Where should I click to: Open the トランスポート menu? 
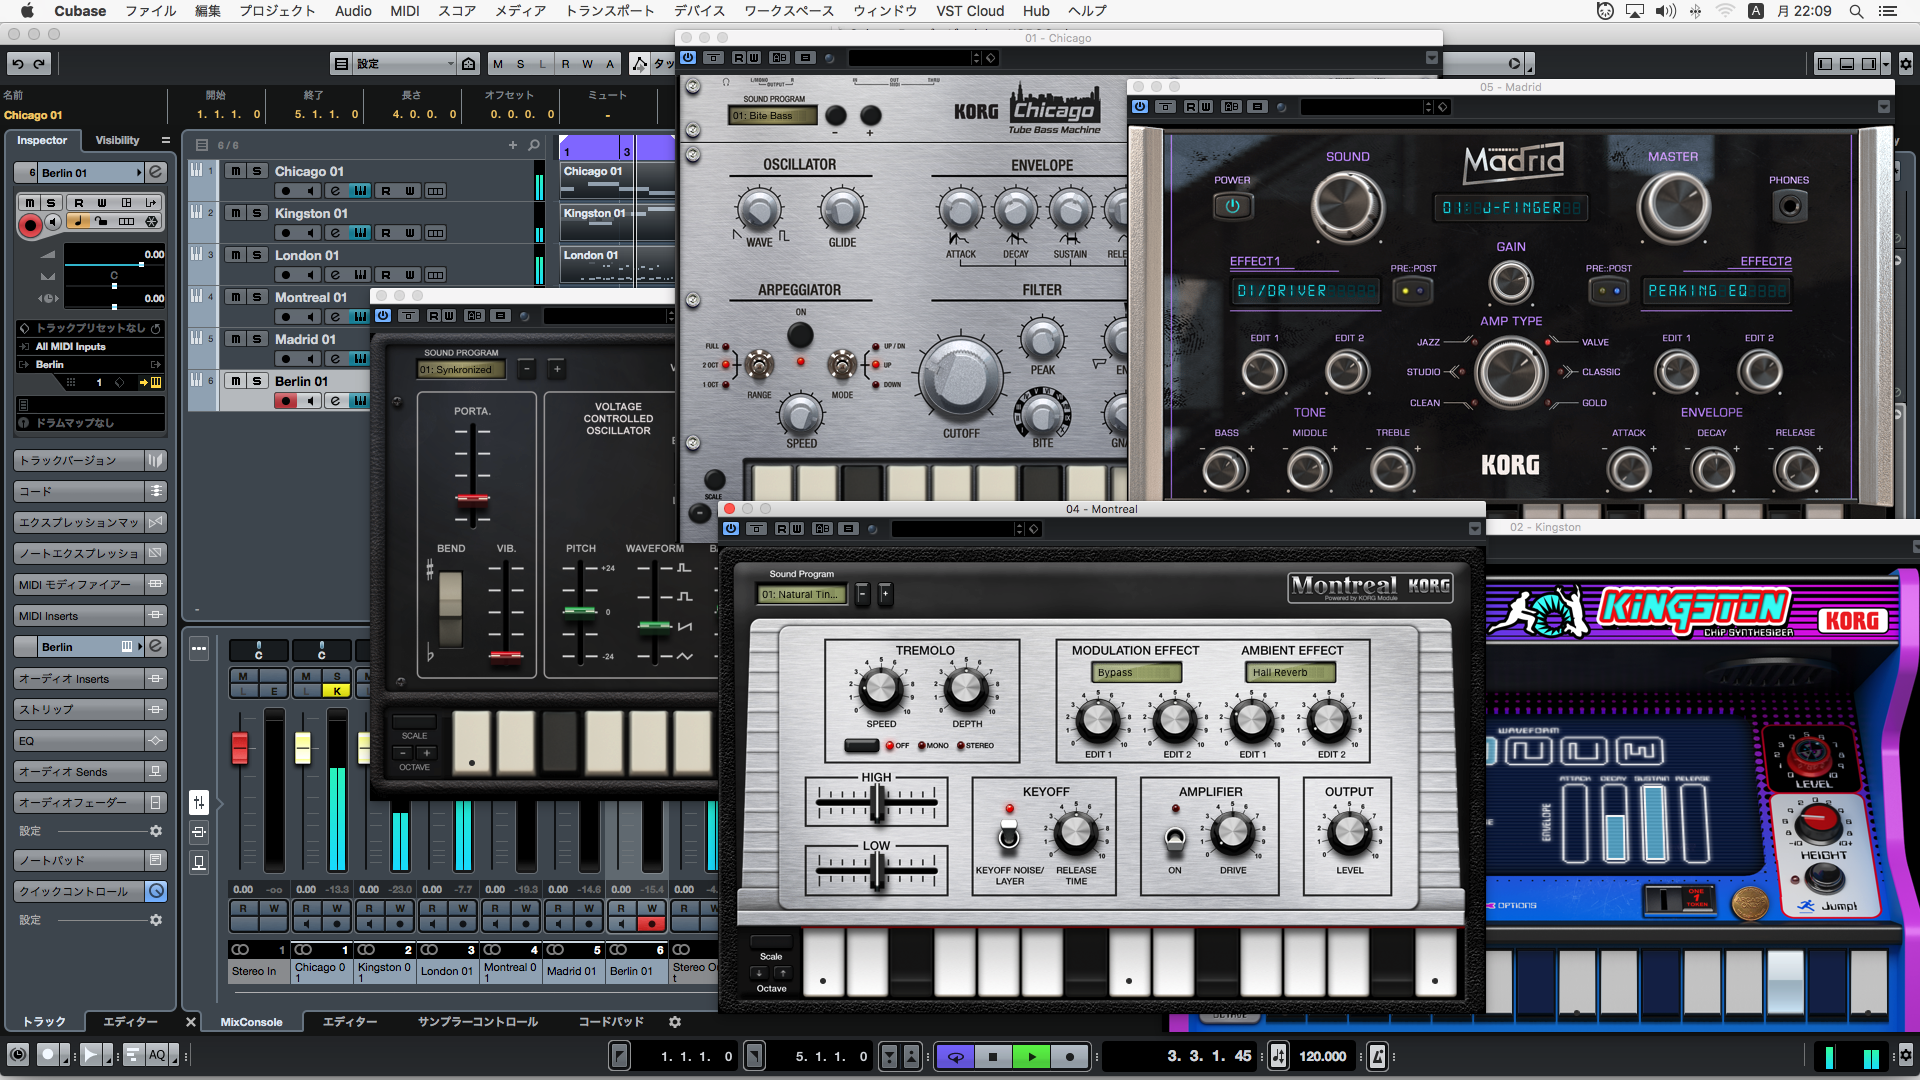(610, 11)
